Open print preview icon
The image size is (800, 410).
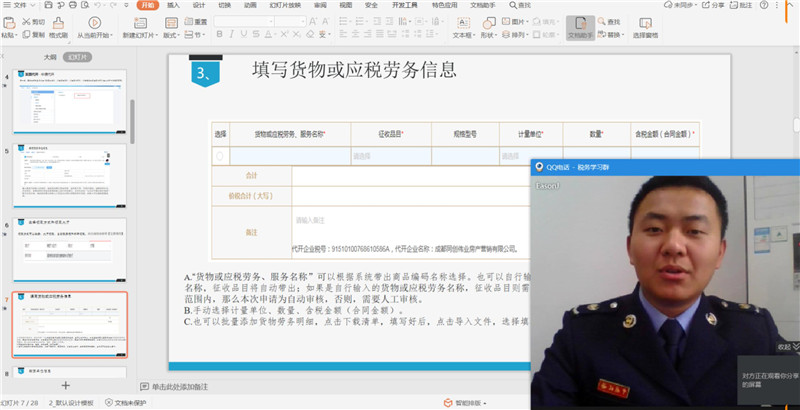[x=85, y=5]
